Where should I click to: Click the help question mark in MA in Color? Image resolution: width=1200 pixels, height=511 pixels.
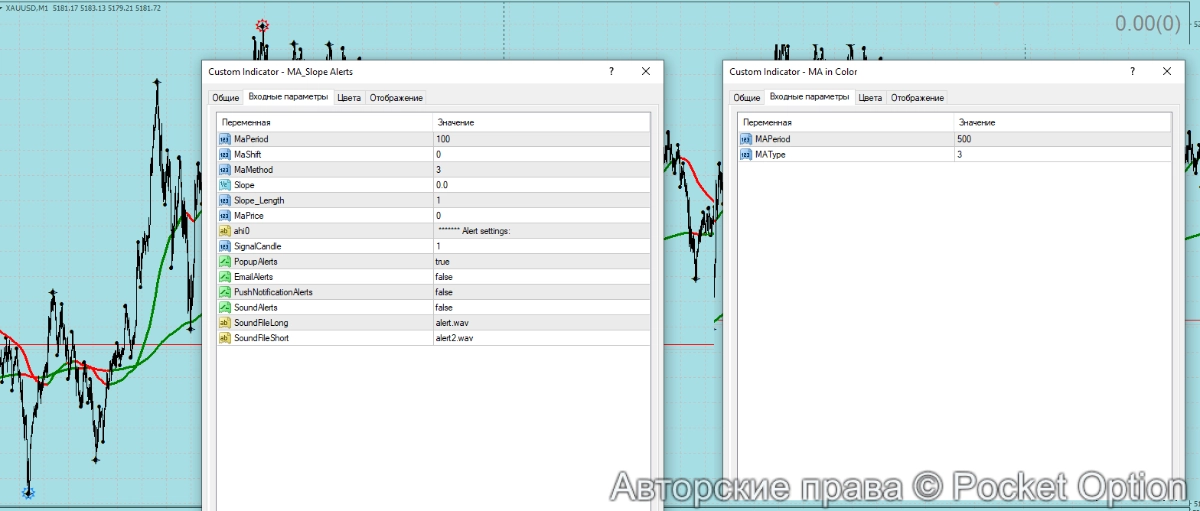point(1132,72)
